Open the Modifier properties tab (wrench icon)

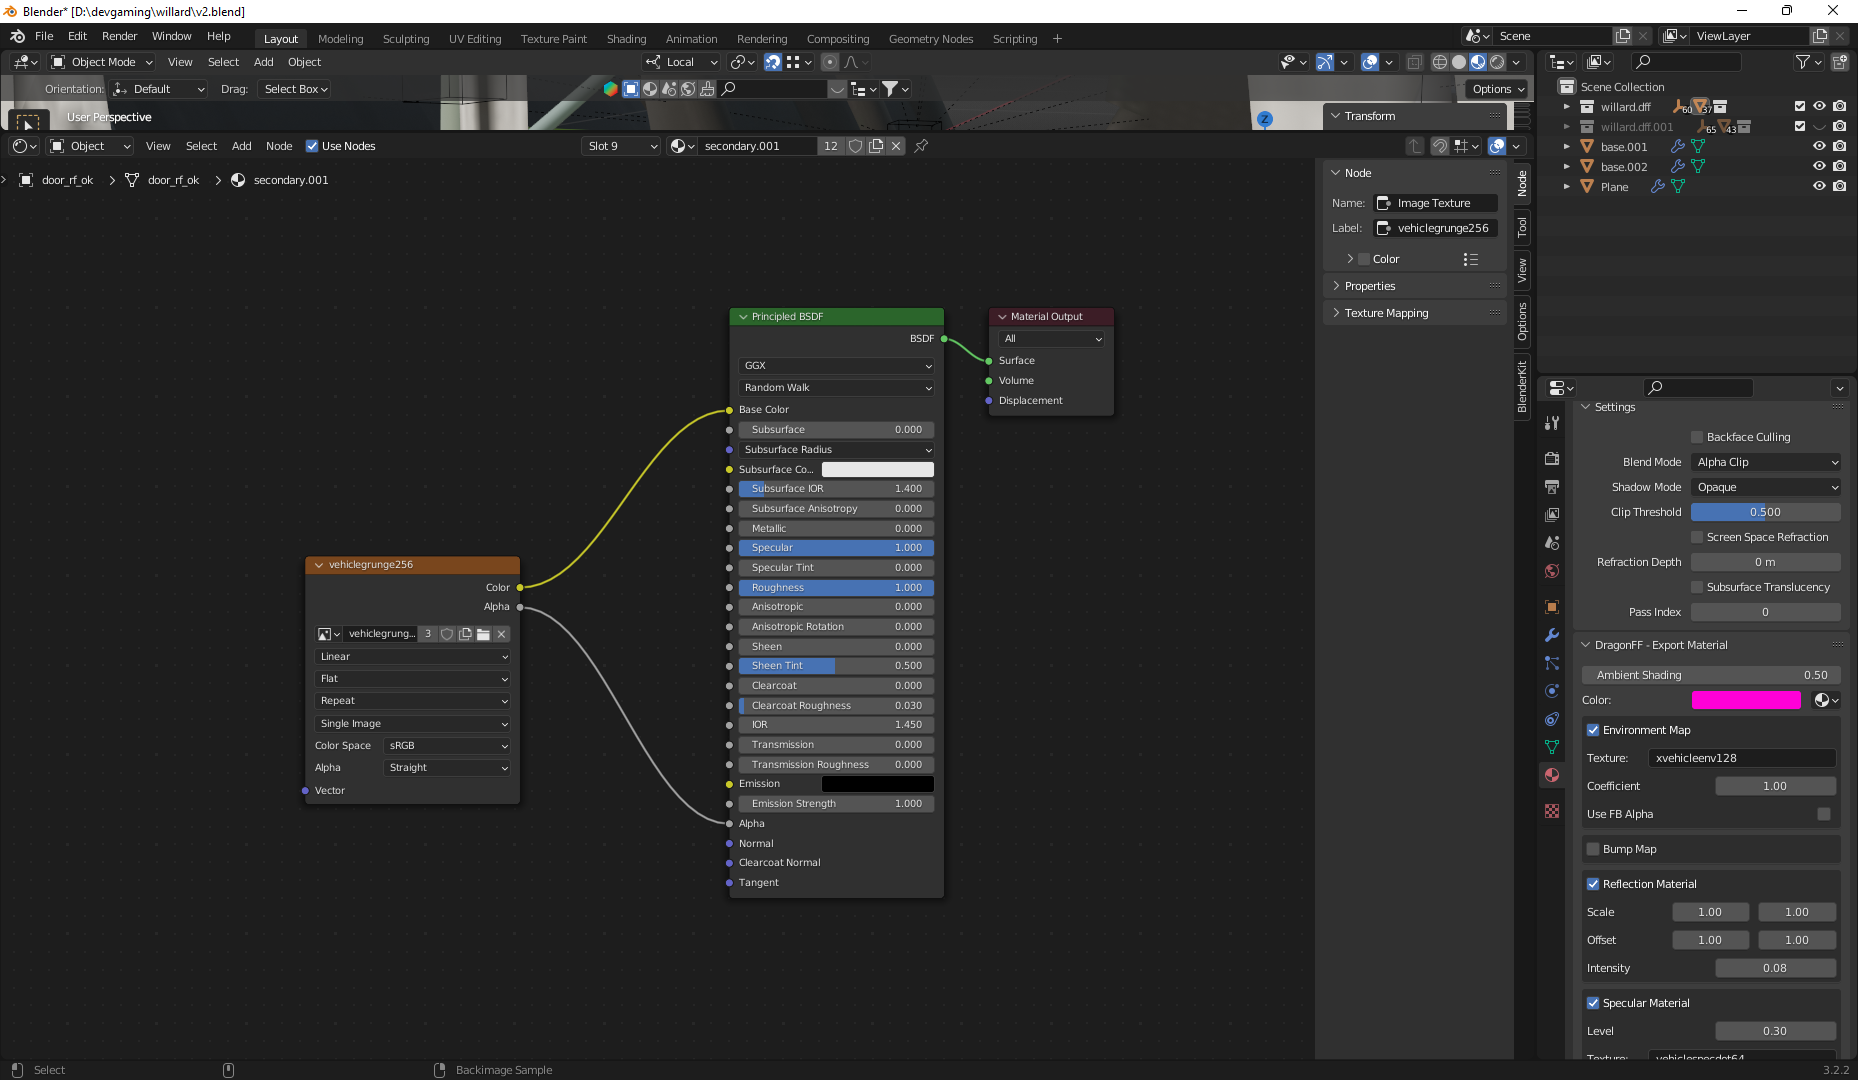click(1551, 635)
